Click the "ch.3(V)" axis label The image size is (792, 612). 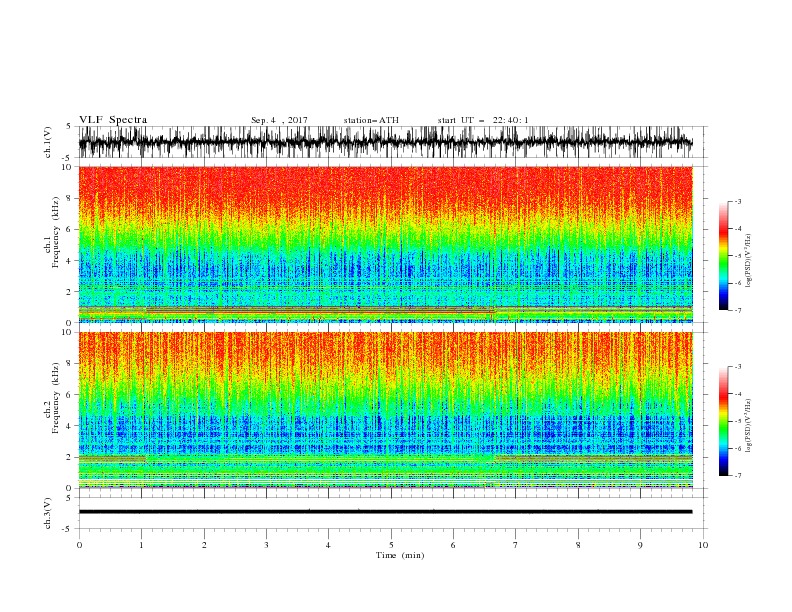pos(48,513)
